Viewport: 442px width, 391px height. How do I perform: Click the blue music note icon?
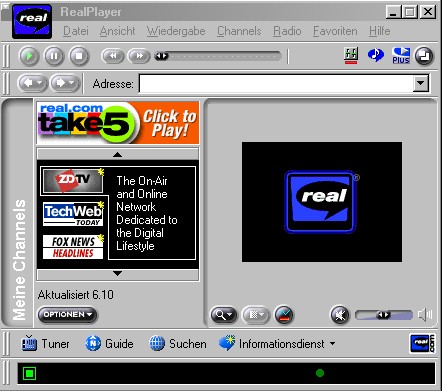(x=376, y=55)
